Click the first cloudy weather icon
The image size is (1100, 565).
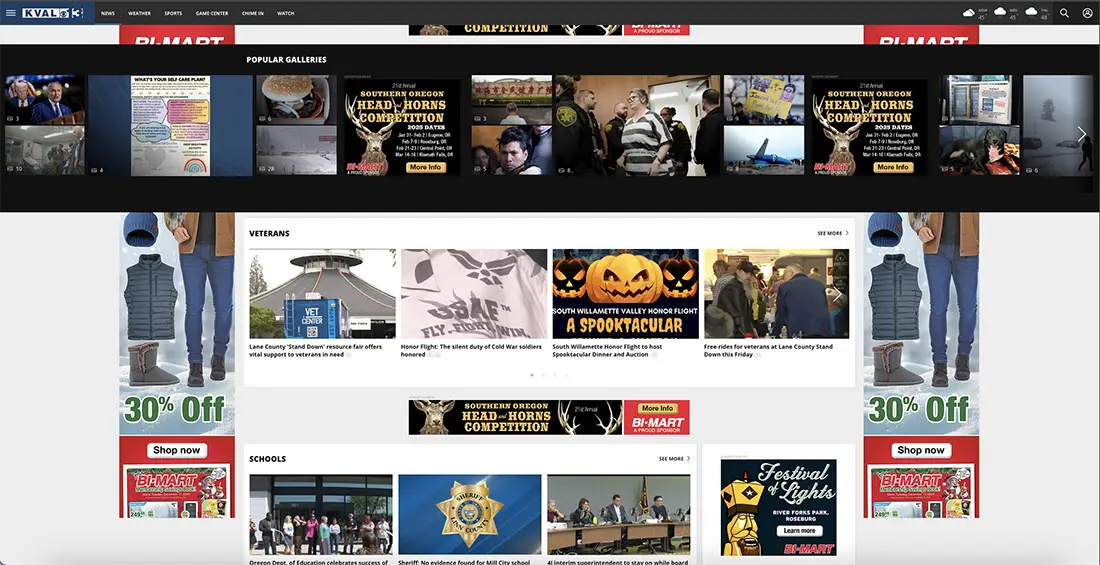click(x=969, y=13)
